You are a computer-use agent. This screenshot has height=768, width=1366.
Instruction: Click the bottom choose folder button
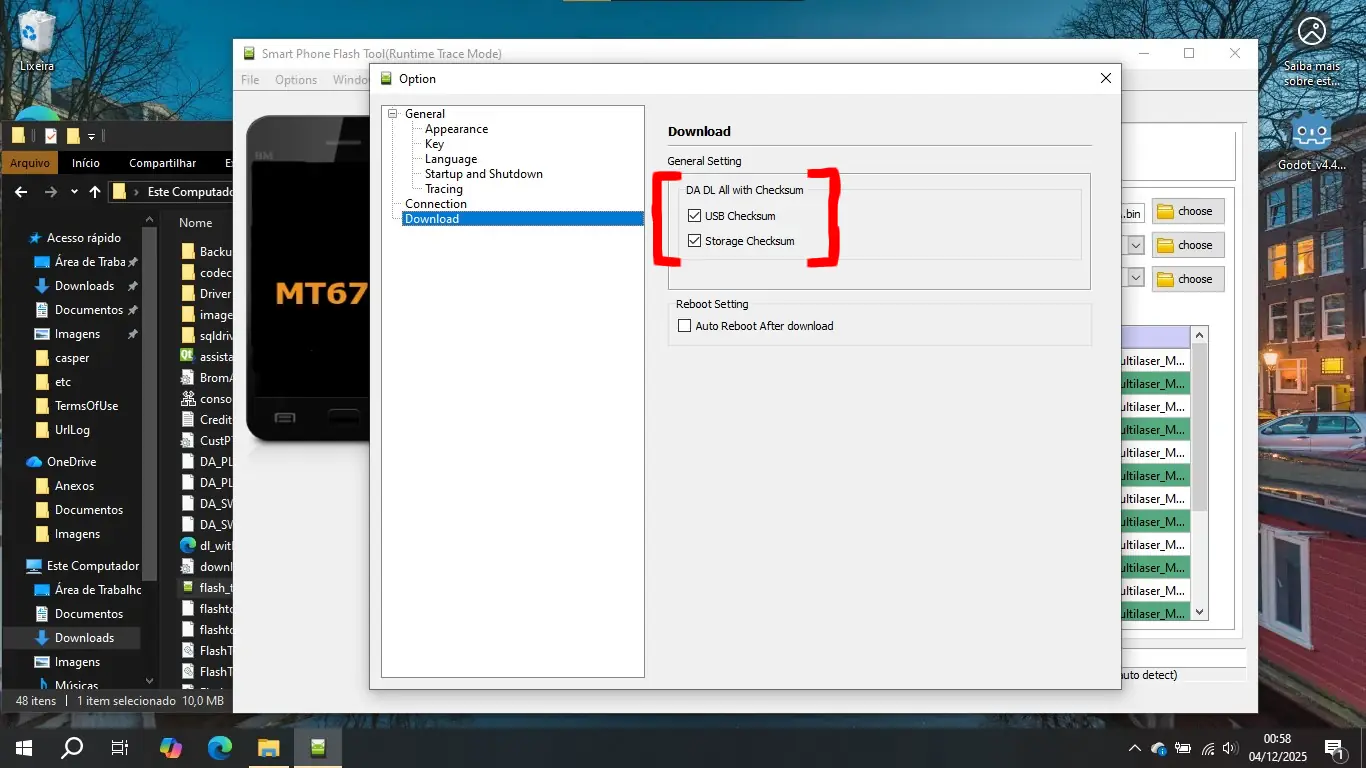(x=1187, y=279)
